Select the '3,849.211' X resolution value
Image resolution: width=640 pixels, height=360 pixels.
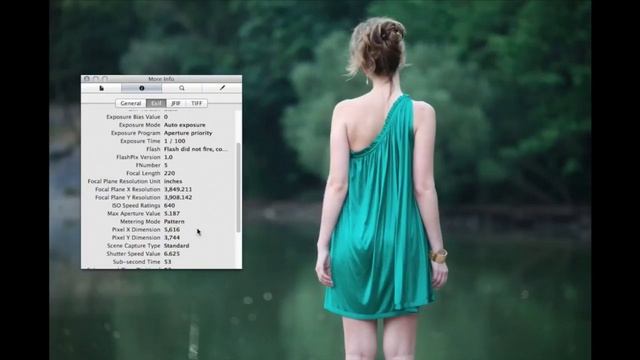click(x=178, y=189)
